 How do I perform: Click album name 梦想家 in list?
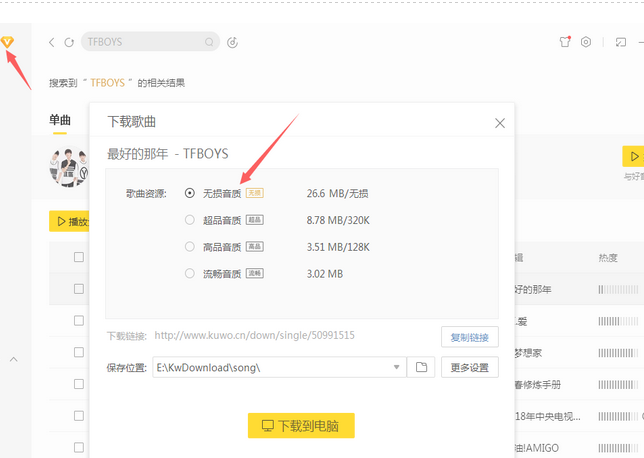(x=528, y=353)
